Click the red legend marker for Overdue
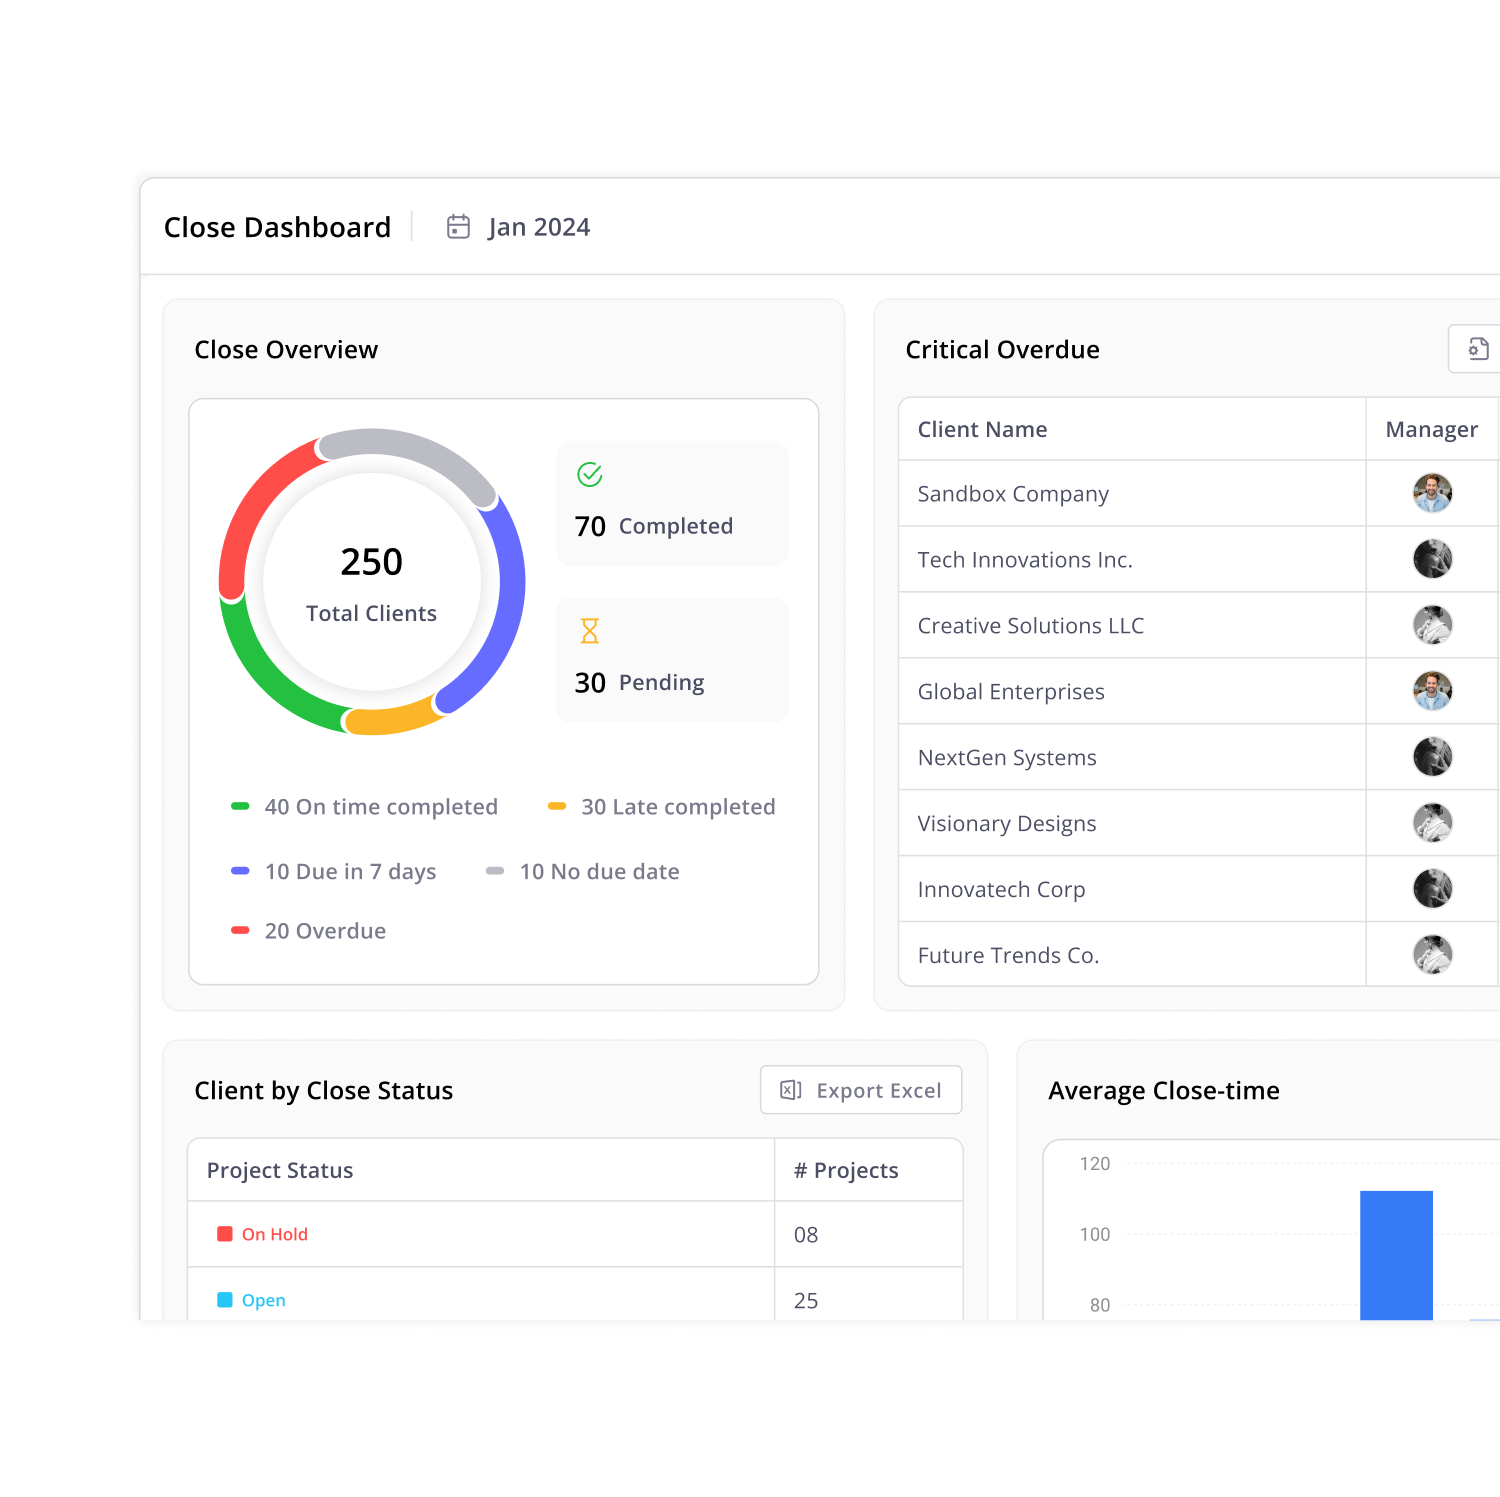The width and height of the screenshot is (1500, 1497). tap(240, 930)
